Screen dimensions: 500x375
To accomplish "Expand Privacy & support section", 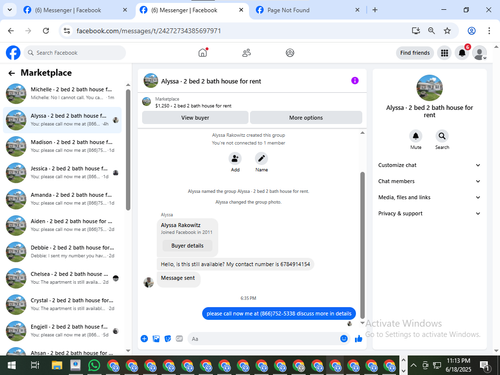I will pyautogui.click(x=429, y=213).
